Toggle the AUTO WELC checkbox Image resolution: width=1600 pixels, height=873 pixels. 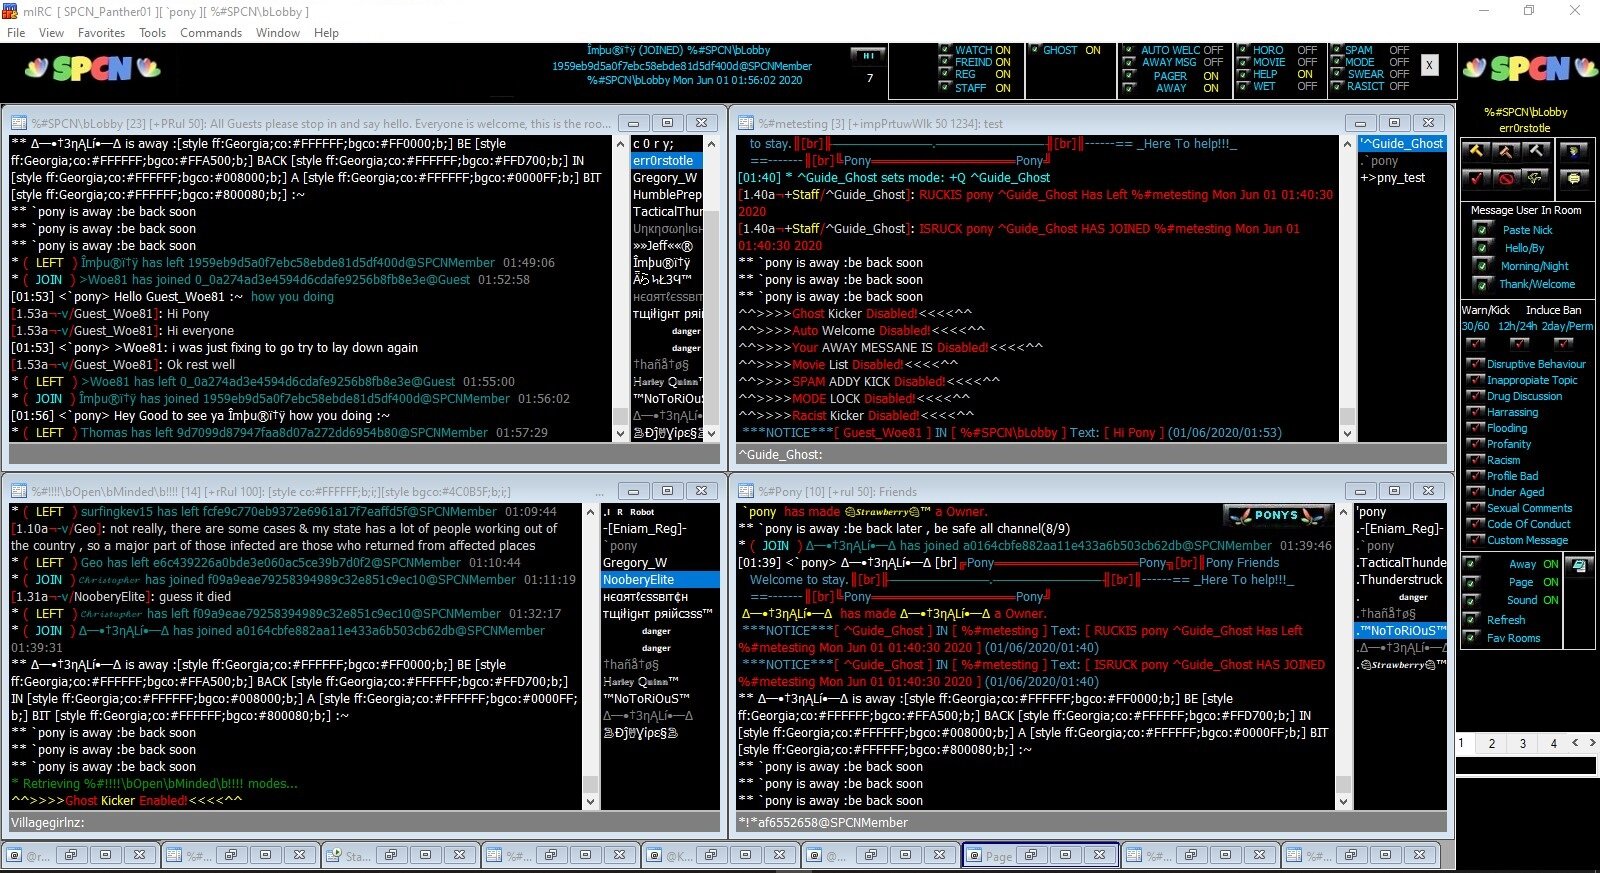click(1129, 50)
